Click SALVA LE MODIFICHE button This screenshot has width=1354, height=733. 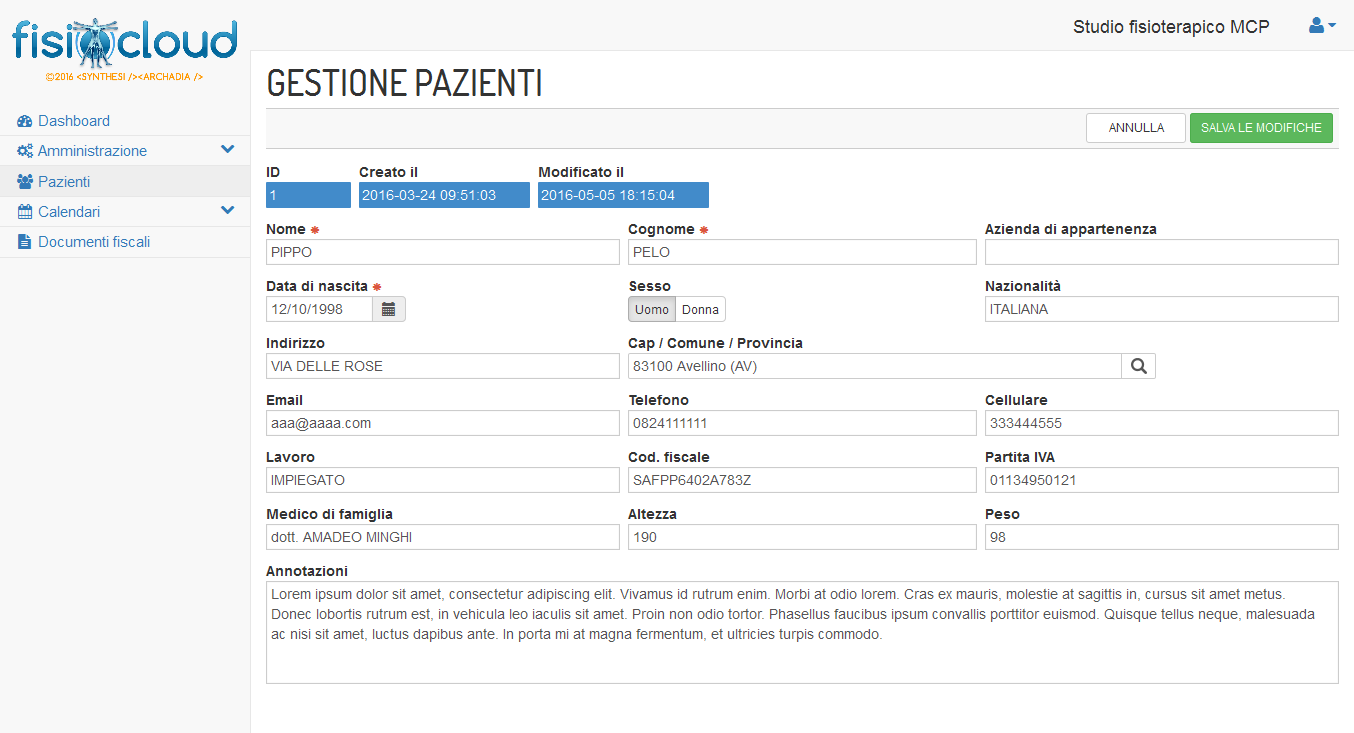tap(1261, 128)
